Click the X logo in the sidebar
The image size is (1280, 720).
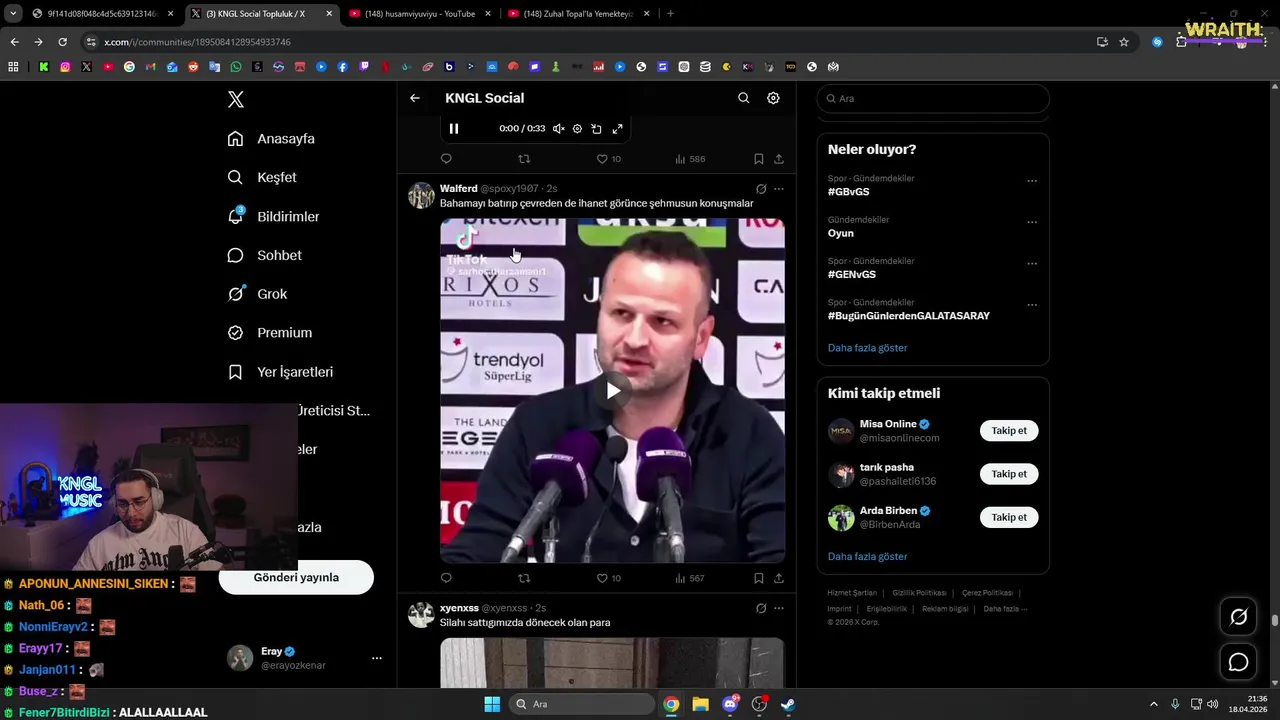[x=235, y=99]
